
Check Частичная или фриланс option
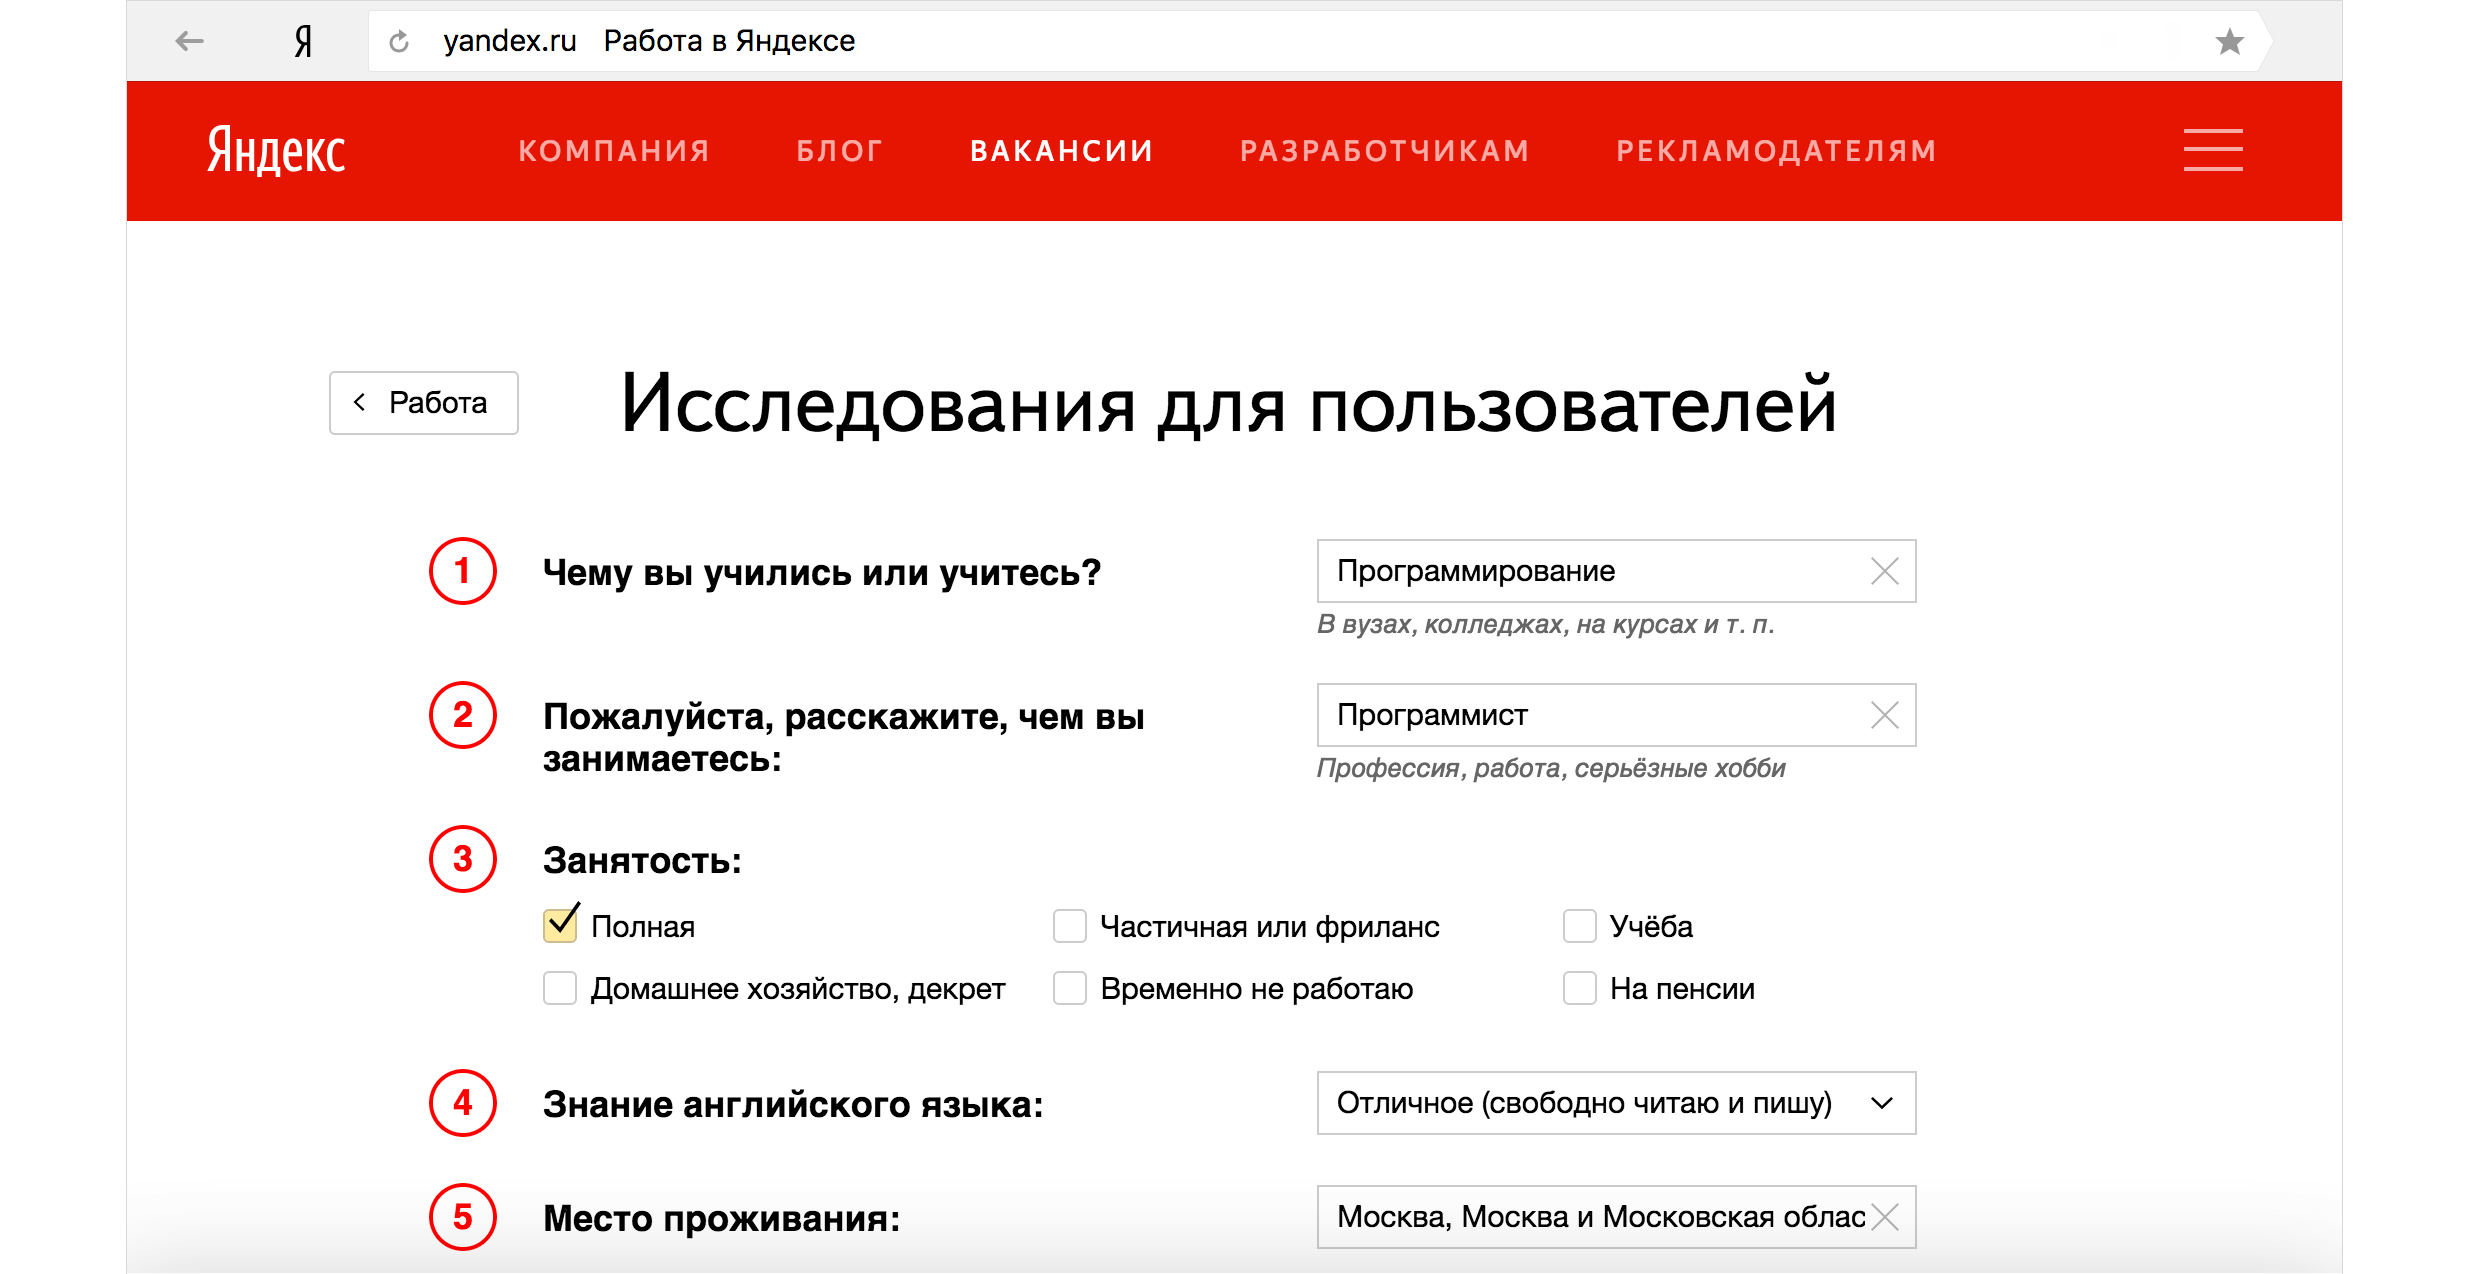(x=1069, y=926)
